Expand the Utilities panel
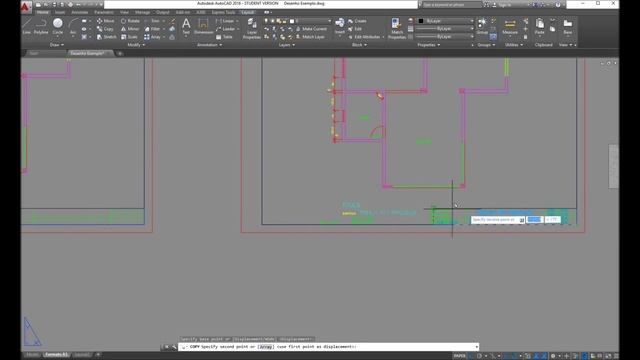The image size is (640, 360). pos(514,45)
